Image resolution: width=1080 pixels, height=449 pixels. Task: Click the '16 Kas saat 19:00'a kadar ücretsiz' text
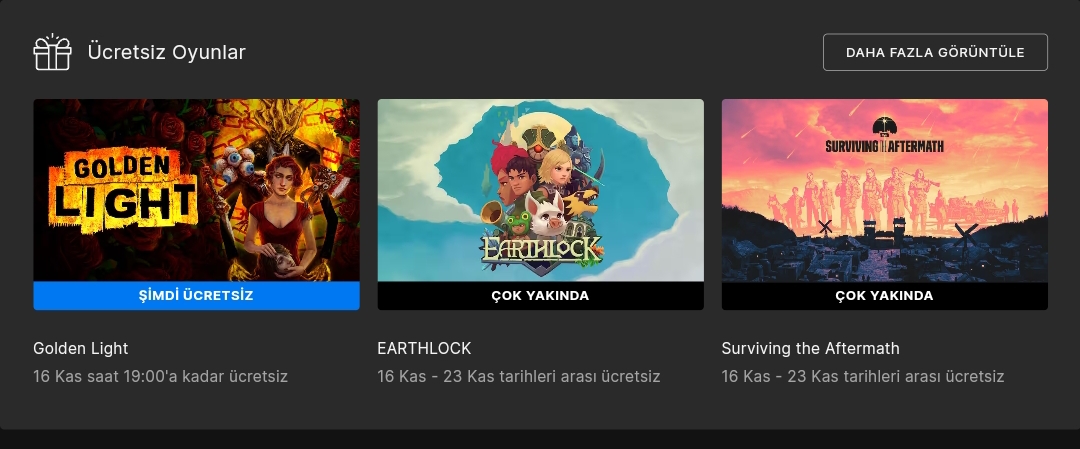(x=160, y=377)
